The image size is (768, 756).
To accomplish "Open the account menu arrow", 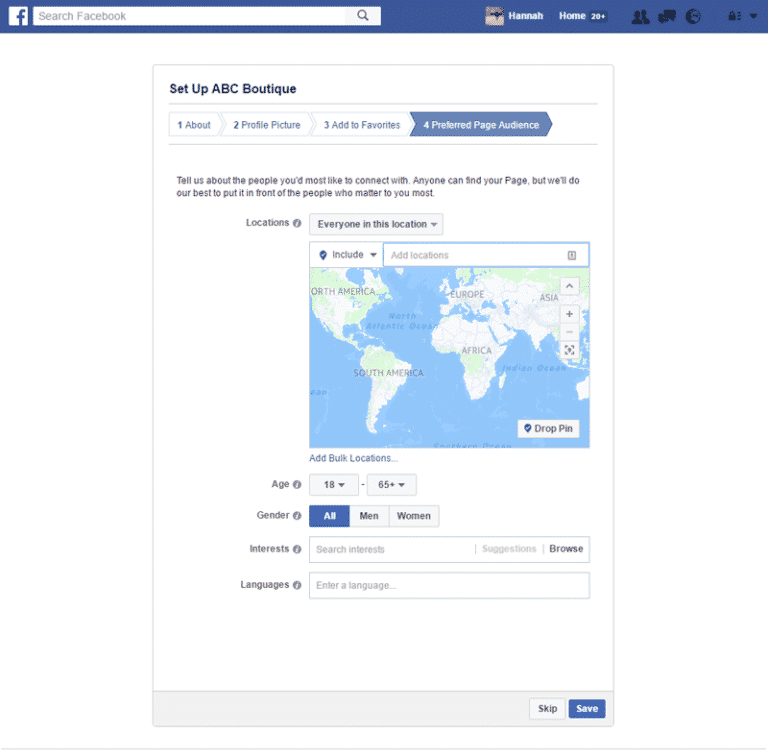I will pos(753,16).
